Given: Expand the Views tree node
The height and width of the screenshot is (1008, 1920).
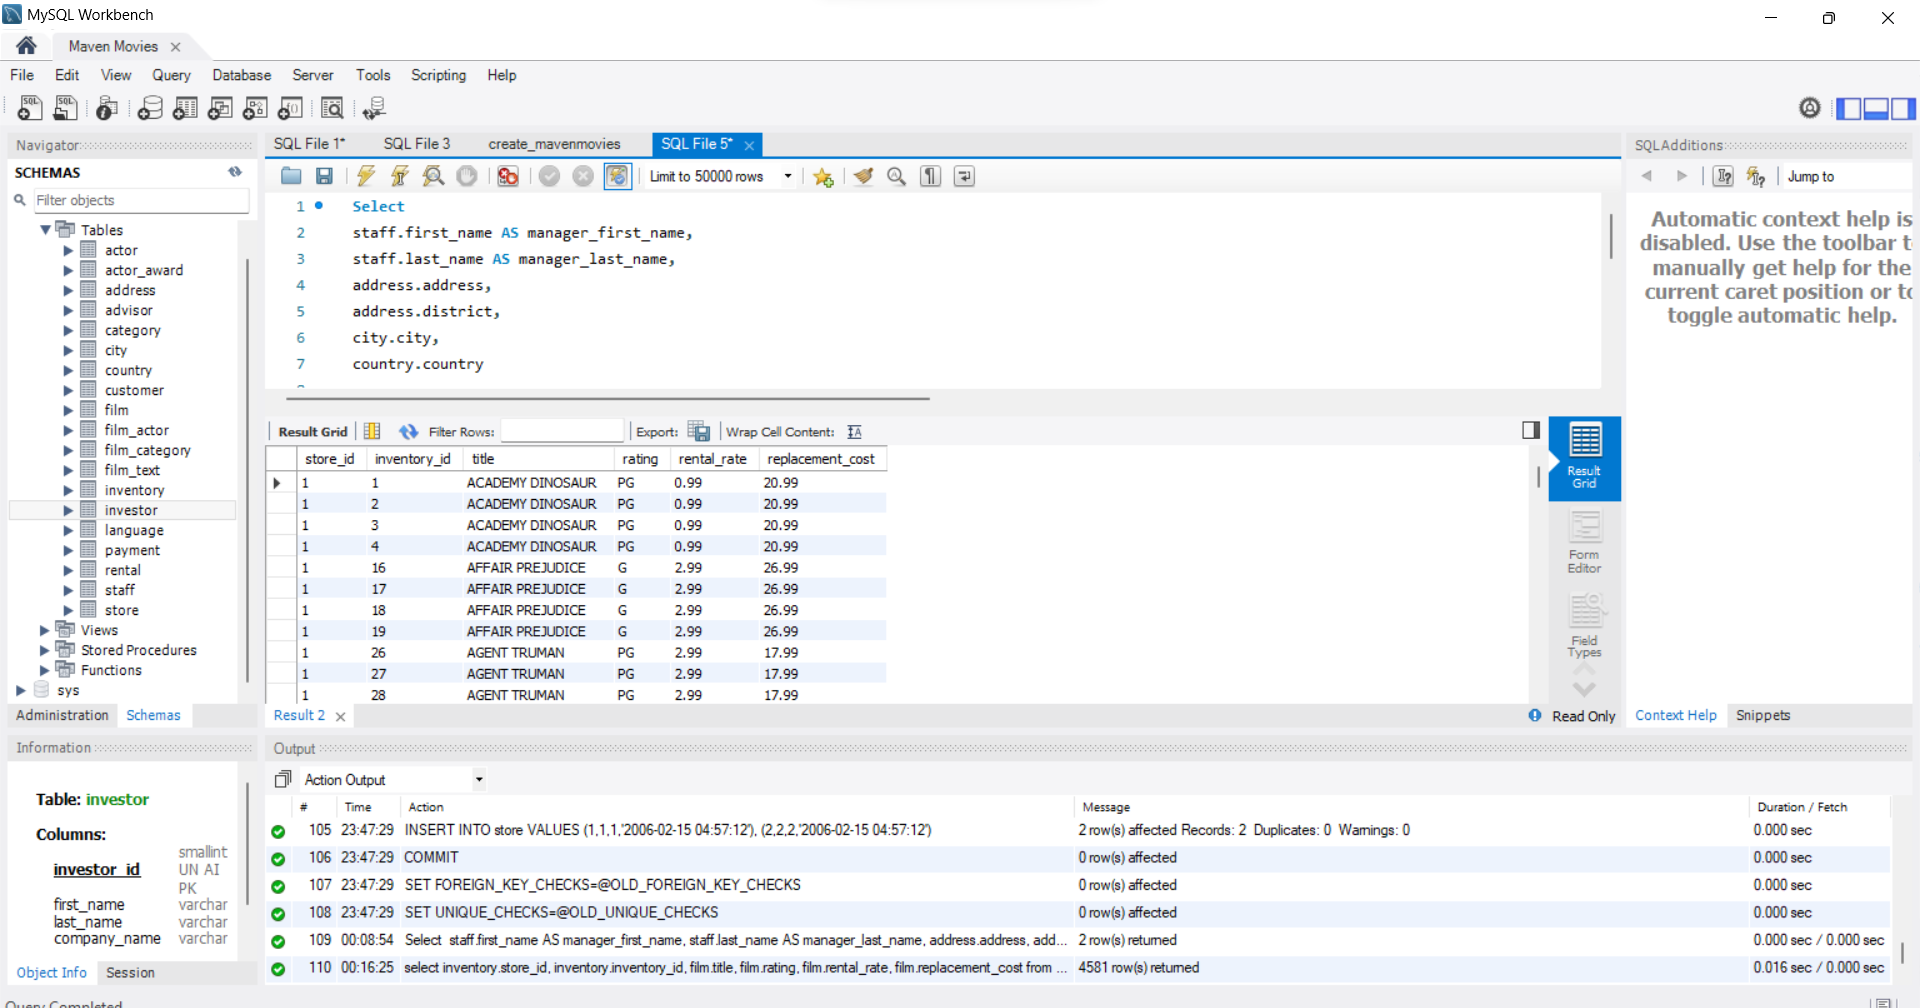Looking at the screenshot, I should pyautogui.click(x=44, y=630).
